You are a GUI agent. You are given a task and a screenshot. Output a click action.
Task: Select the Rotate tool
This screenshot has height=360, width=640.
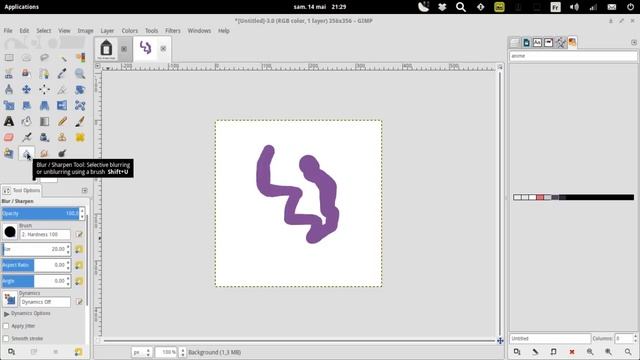tap(80, 89)
